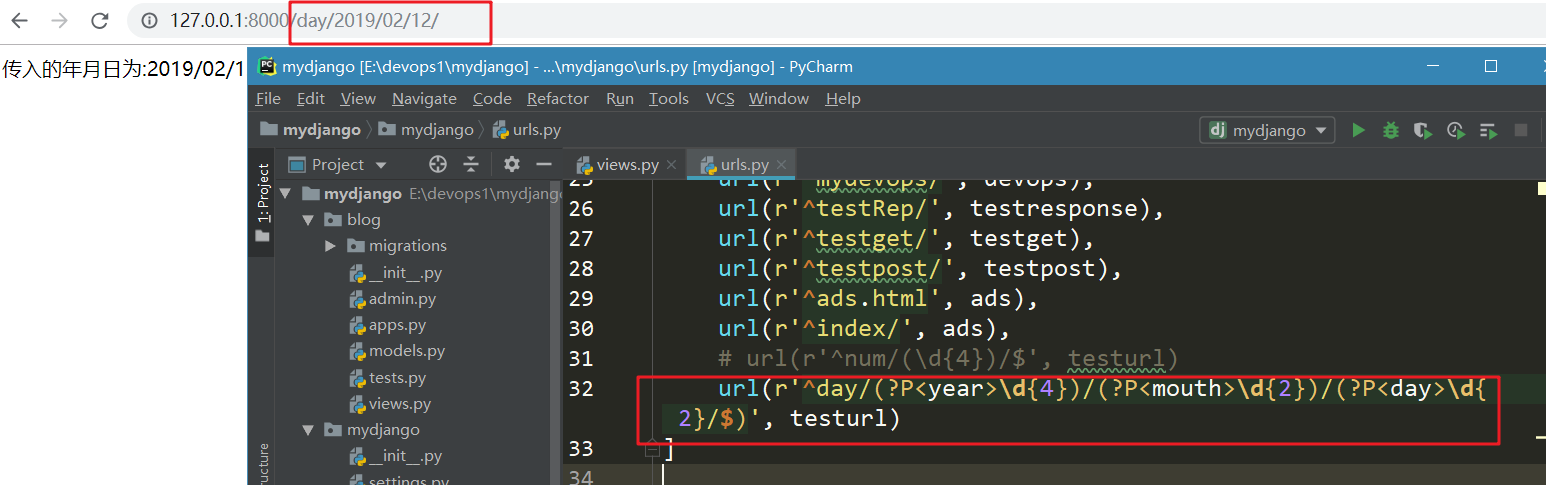Open the mydjango run configuration dropdown
The image size is (1546, 485).
(1268, 130)
